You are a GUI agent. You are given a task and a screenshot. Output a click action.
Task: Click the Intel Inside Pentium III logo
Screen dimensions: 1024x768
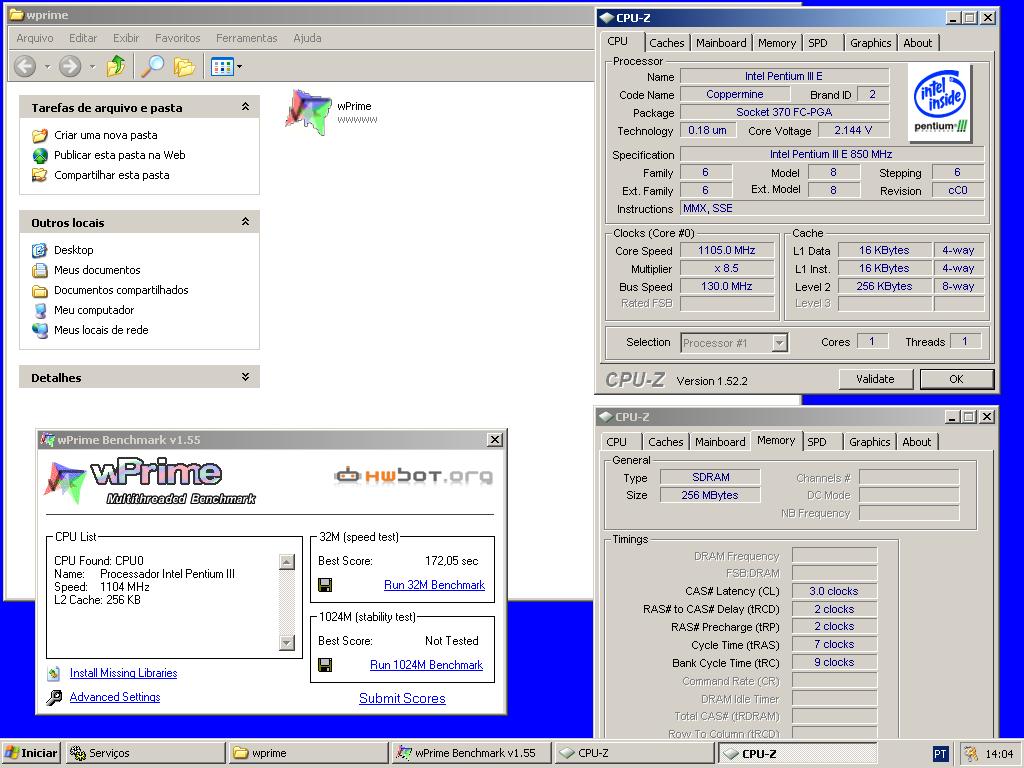tap(940, 103)
